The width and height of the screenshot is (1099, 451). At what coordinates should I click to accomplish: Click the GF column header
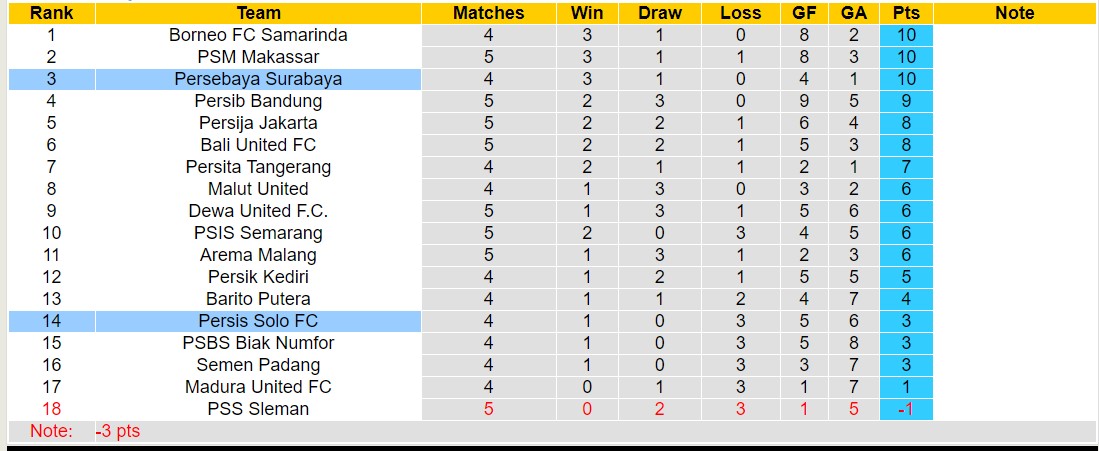(x=803, y=13)
